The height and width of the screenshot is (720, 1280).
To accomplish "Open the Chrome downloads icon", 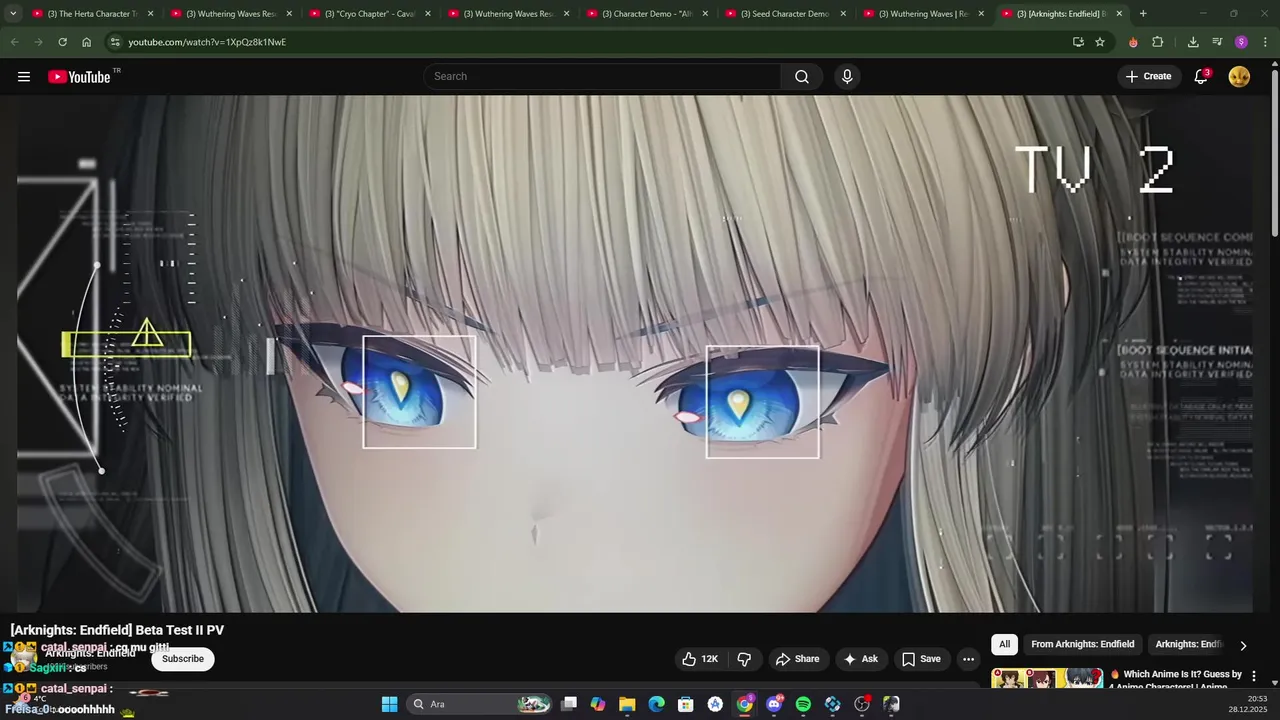I will 1193,42.
